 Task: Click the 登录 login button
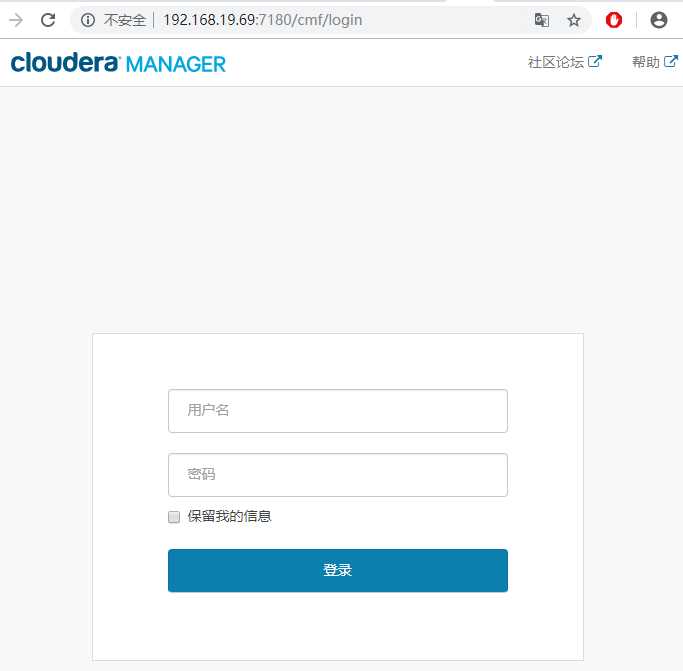[338, 570]
